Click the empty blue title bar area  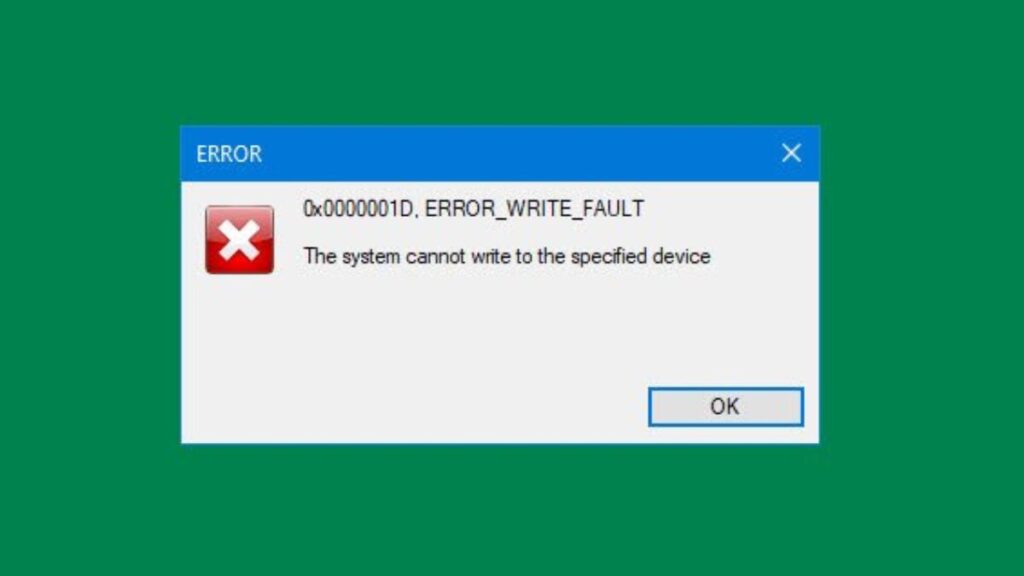tap(516, 153)
